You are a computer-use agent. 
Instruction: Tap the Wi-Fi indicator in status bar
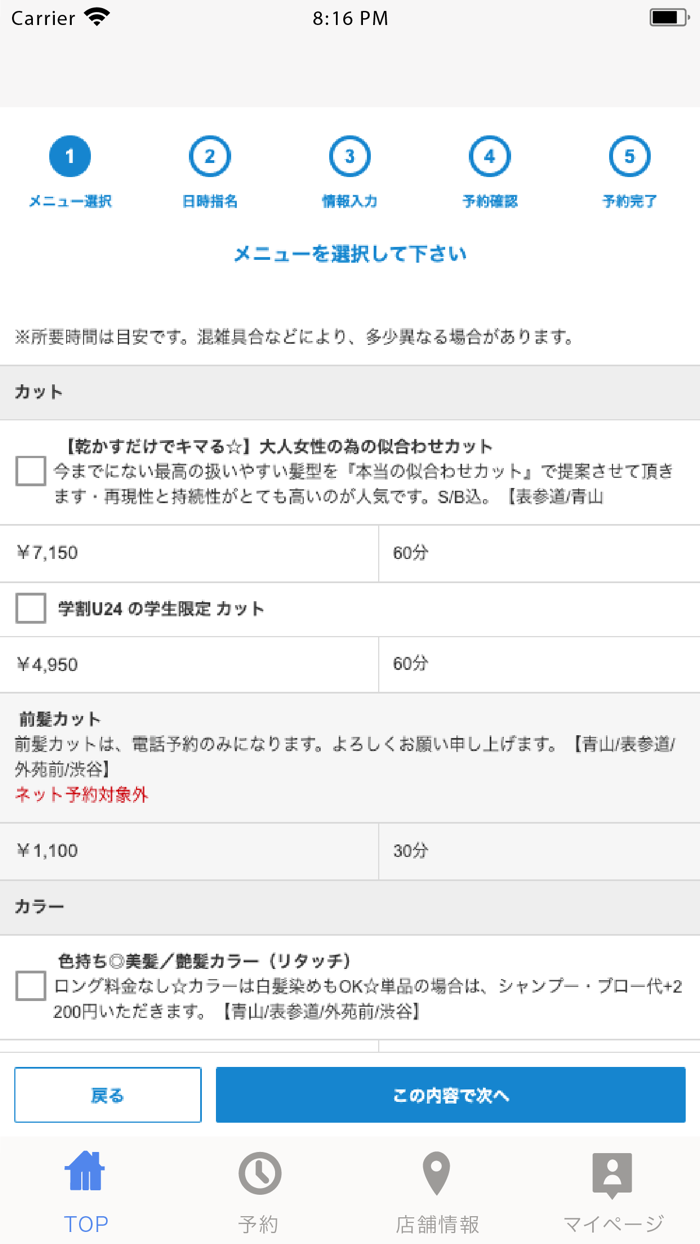point(93,16)
